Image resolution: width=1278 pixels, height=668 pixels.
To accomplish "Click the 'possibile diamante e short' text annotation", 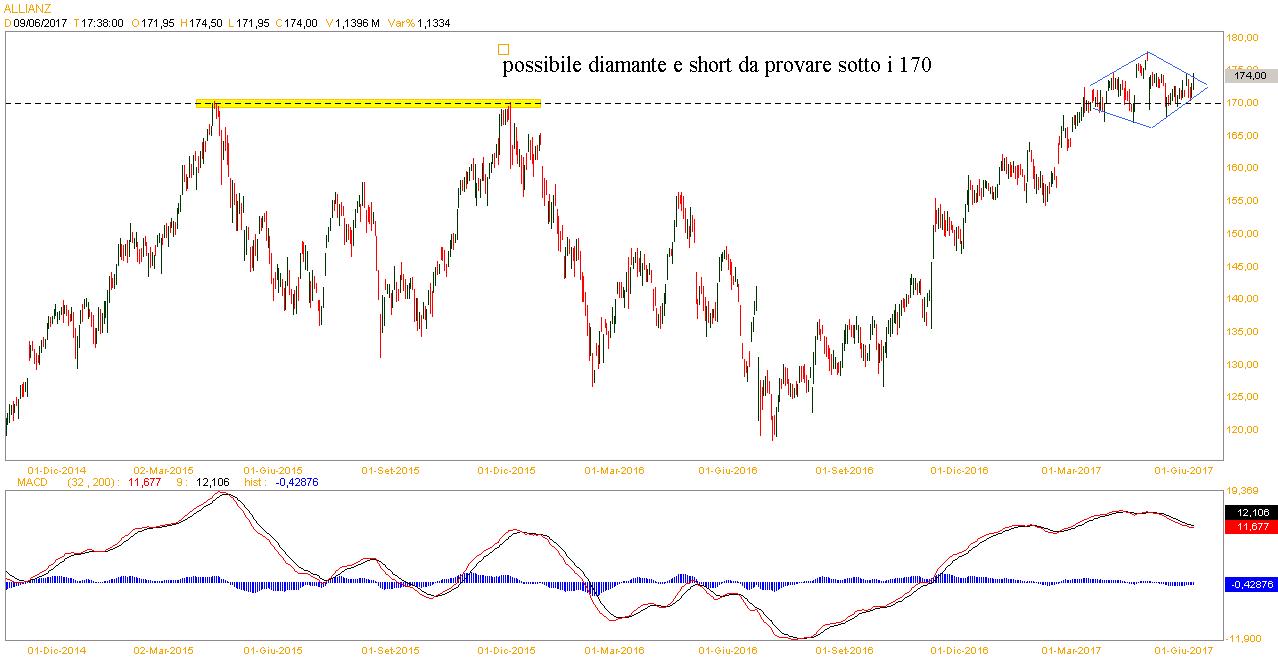I will click(x=717, y=66).
